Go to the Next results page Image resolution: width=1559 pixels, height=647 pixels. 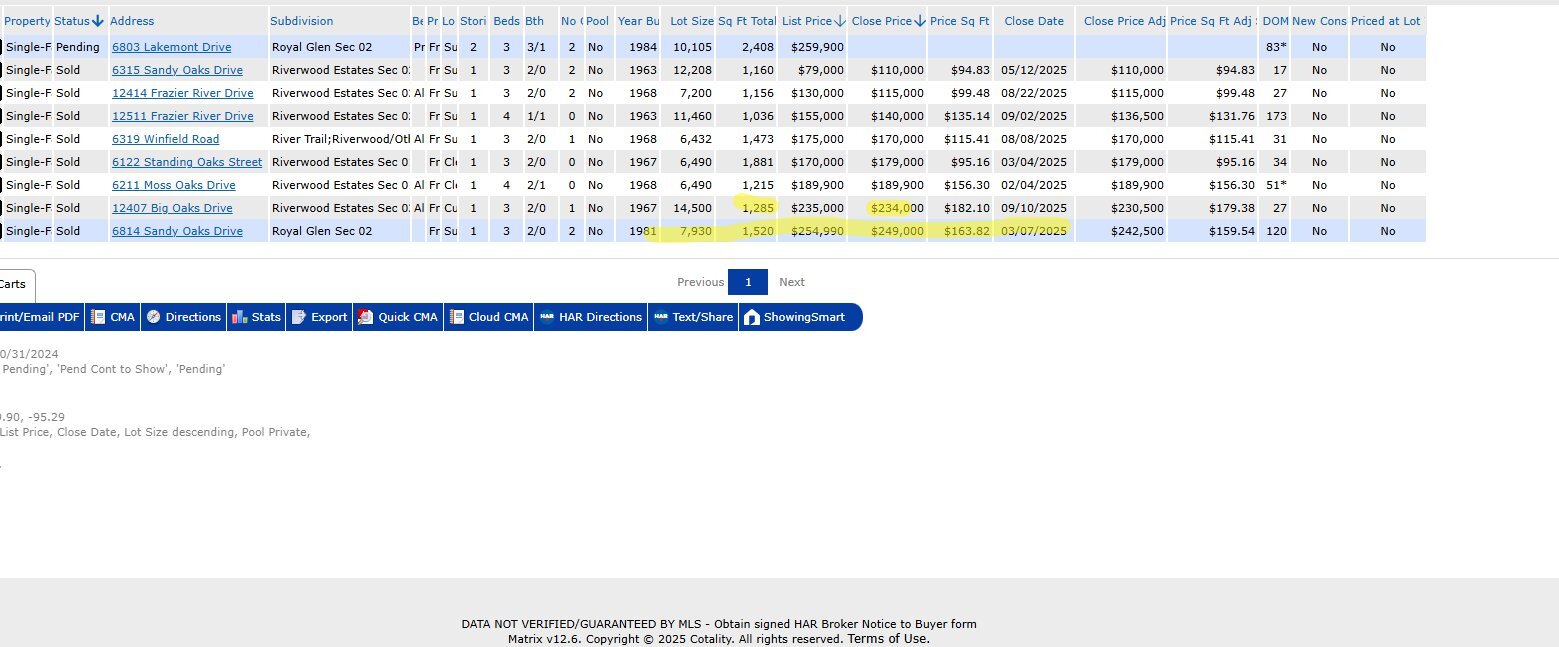tap(791, 282)
